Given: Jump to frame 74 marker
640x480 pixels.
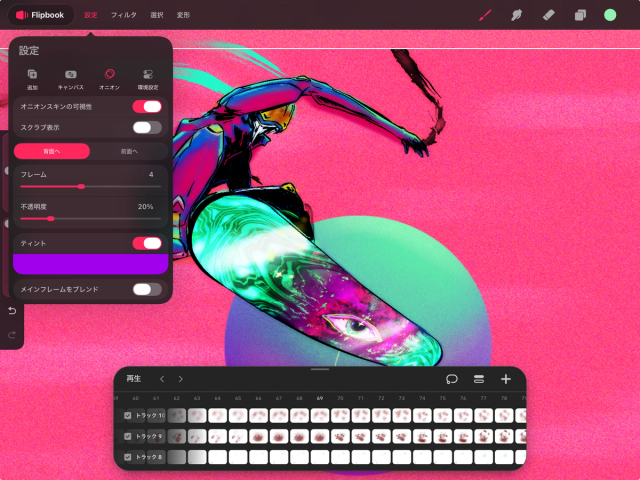Looking at the screenshot, I should [x=422, y=398].
